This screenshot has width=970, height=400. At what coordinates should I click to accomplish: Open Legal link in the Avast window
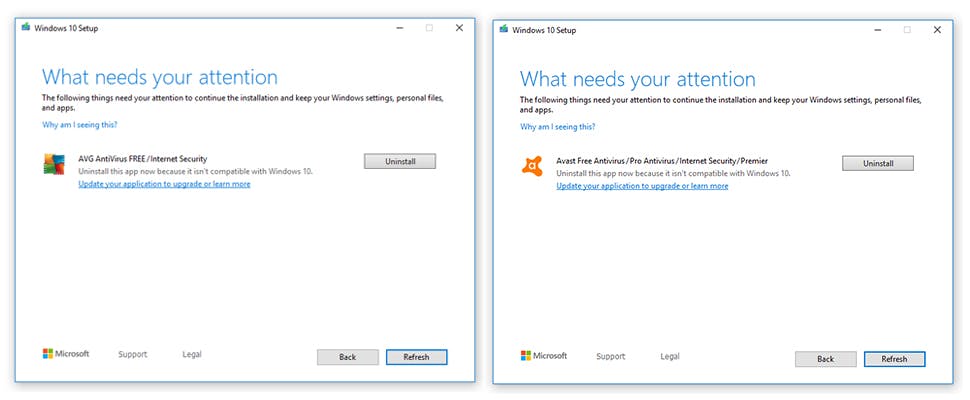tap(670, 356)
